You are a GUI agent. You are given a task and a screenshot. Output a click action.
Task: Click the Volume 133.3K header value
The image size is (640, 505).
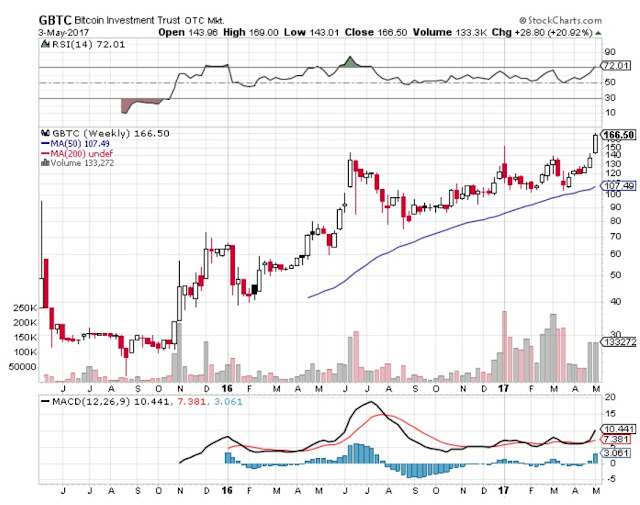click(450, 32)
